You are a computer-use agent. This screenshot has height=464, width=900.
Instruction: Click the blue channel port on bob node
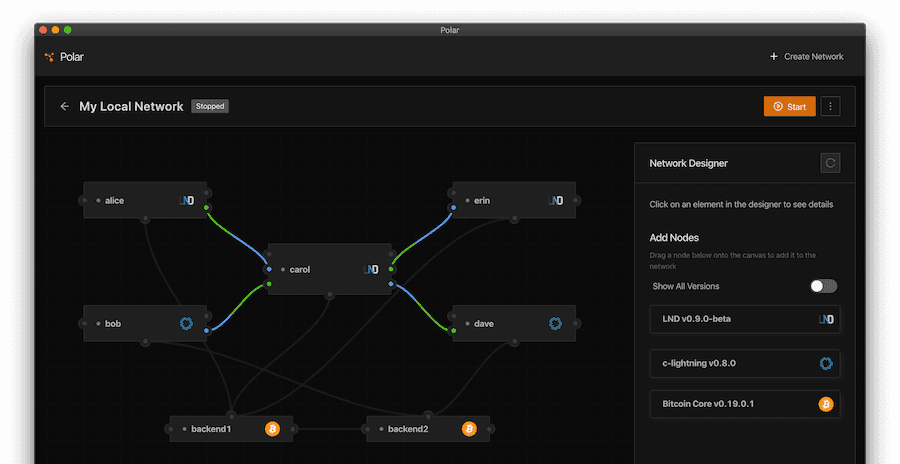pos(207,331)
